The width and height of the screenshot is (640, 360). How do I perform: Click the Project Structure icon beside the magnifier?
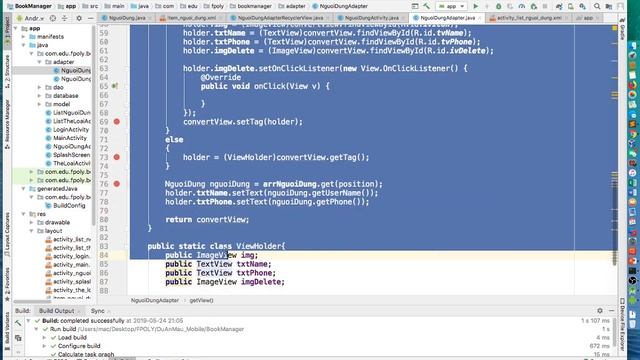609,6
